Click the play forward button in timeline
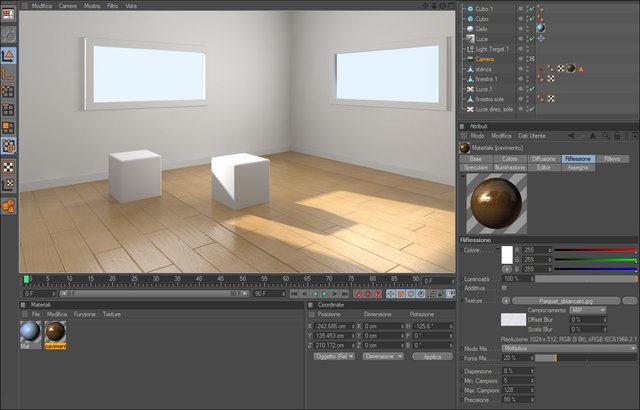Viewport: 640px width, 410px height. click(x=324, y=294)
